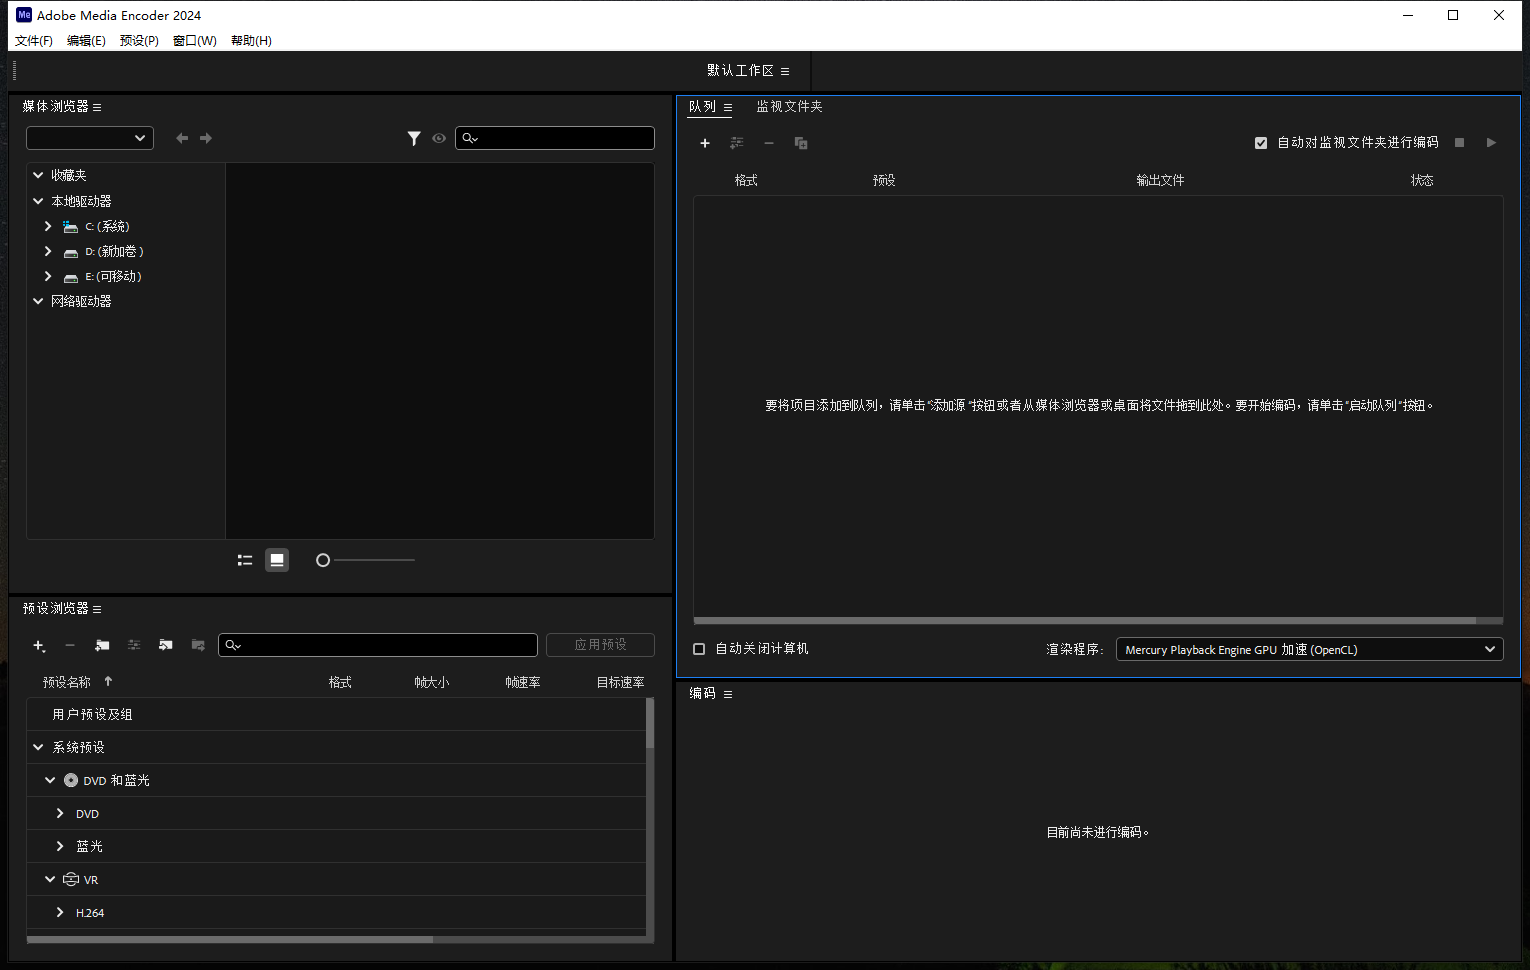
Task: Collapse the VR preset group
Action: (x=50, y=879)
